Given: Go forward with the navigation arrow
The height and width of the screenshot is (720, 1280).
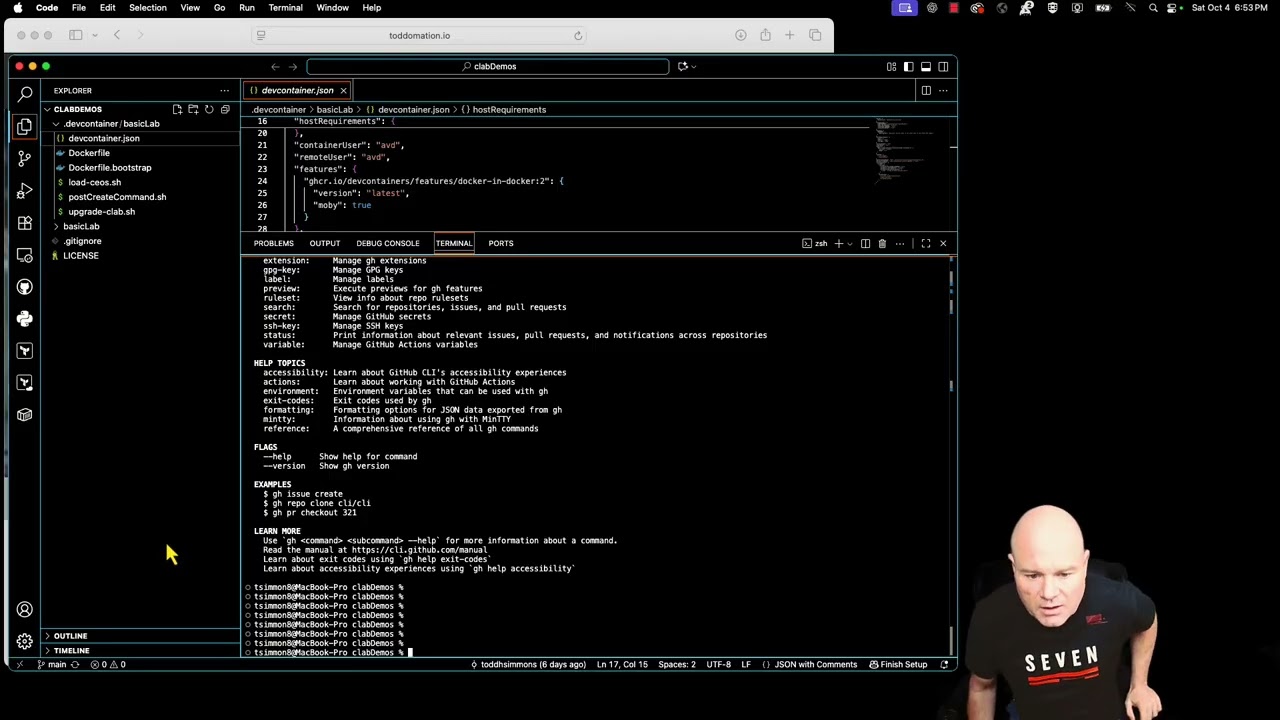Looking at the screenshot, I should [293, 66].
